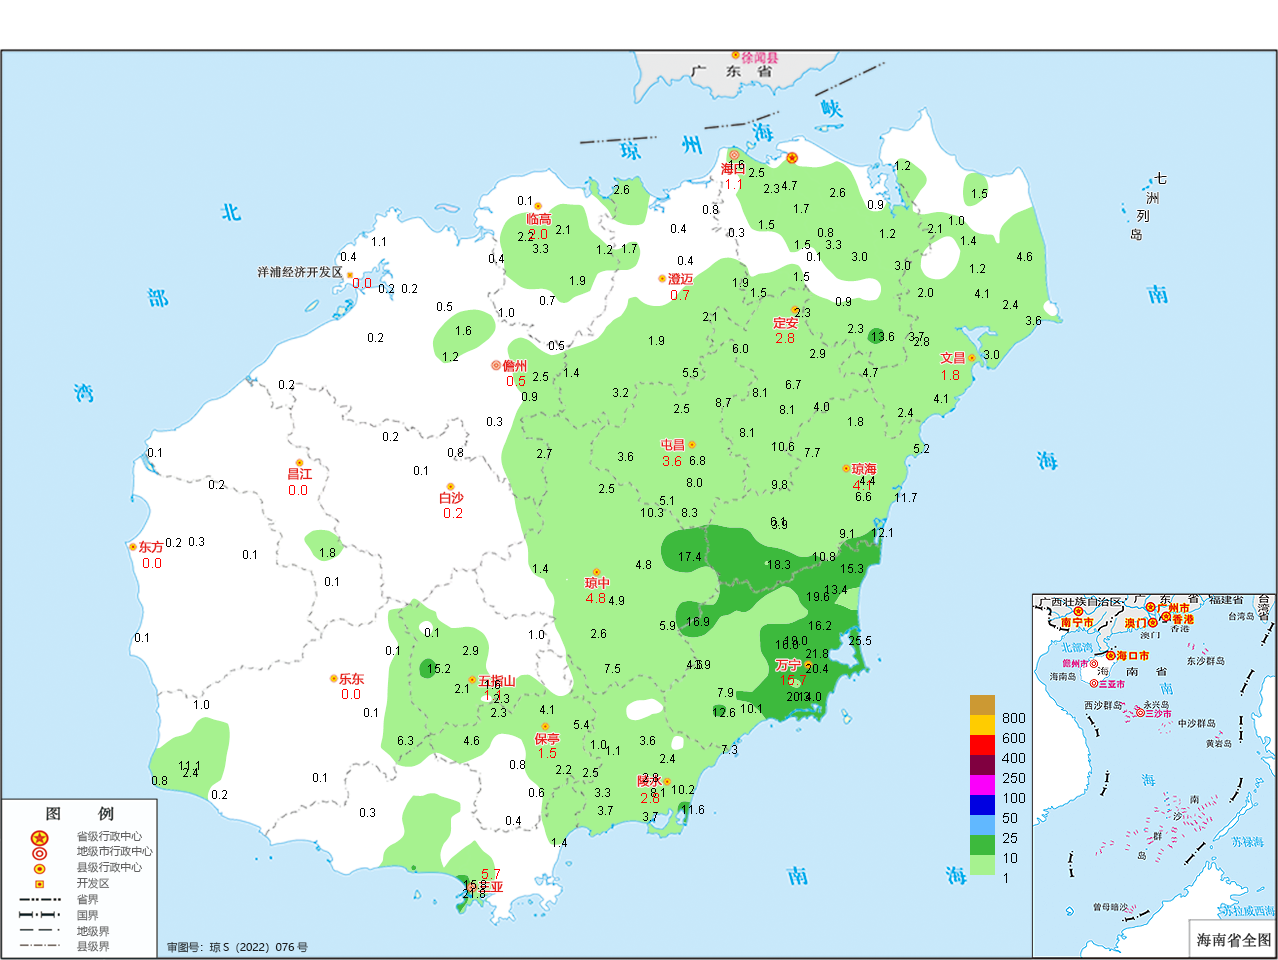
Task: Click the red swatch in rainfall color scale
Action: click(x=982, y=745)
